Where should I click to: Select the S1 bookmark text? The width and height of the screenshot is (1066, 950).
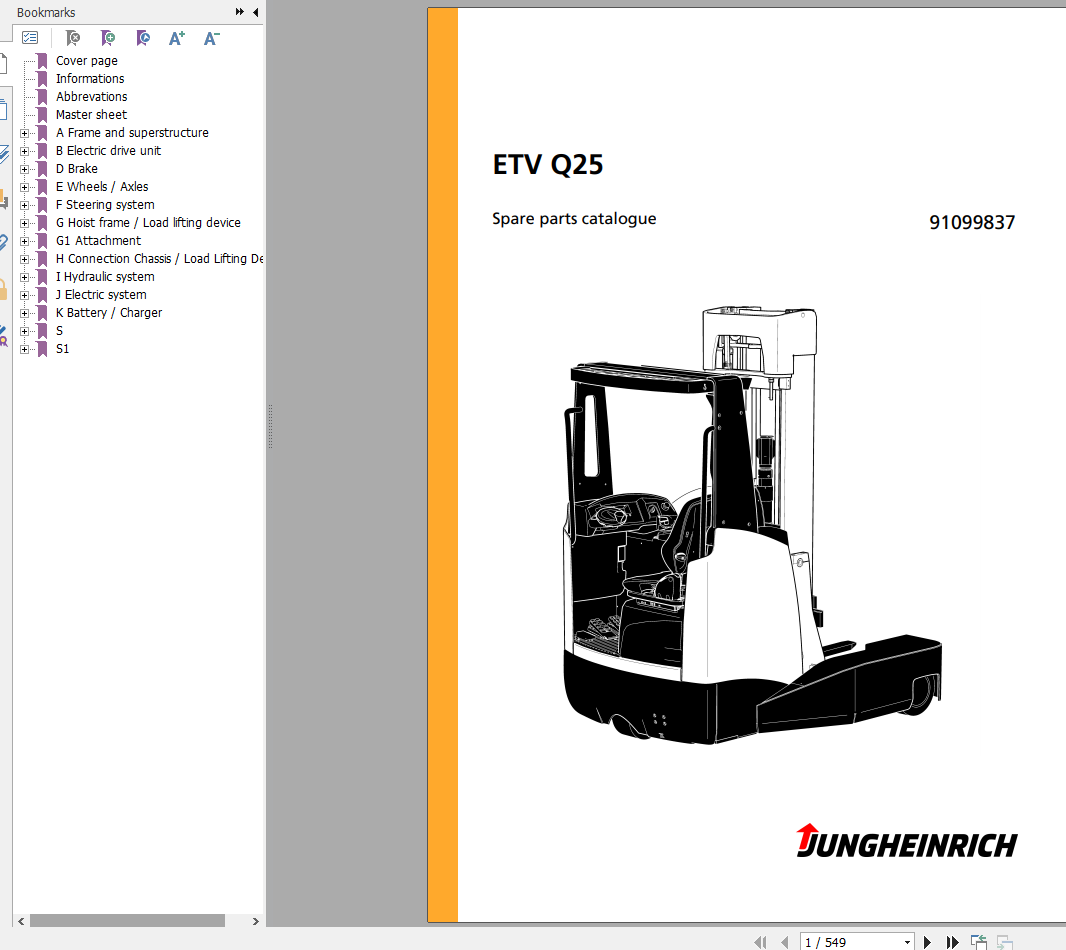pyautogui.click(x=62, y=349)
